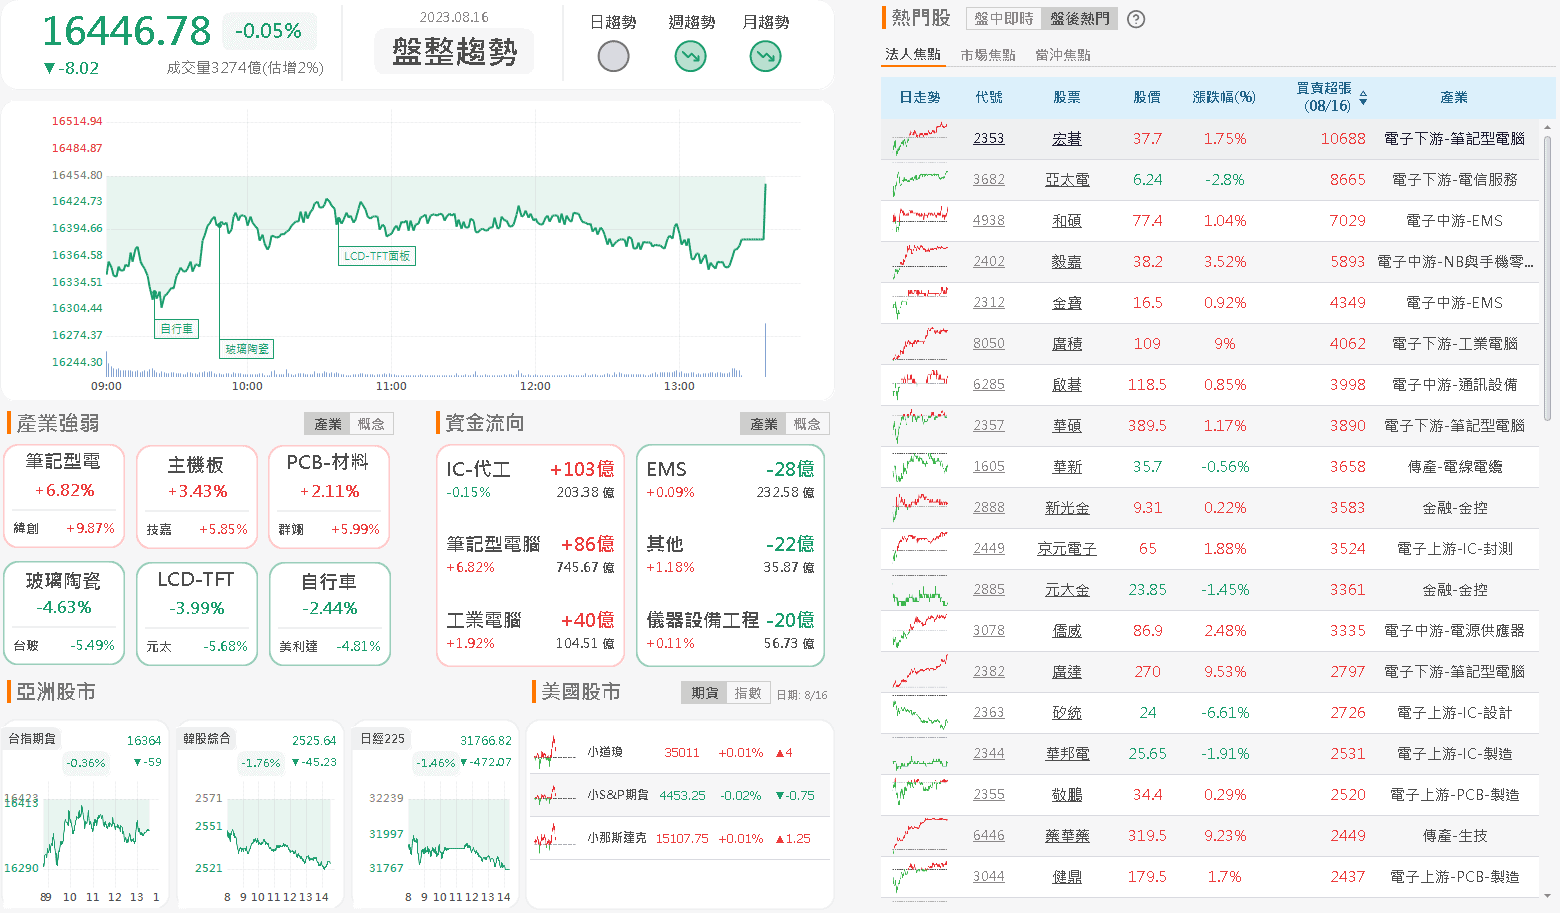This screenshot has width=1560, height=913.
Task: Select 指數 toggle in 美國股市 section
Action: 748,693
